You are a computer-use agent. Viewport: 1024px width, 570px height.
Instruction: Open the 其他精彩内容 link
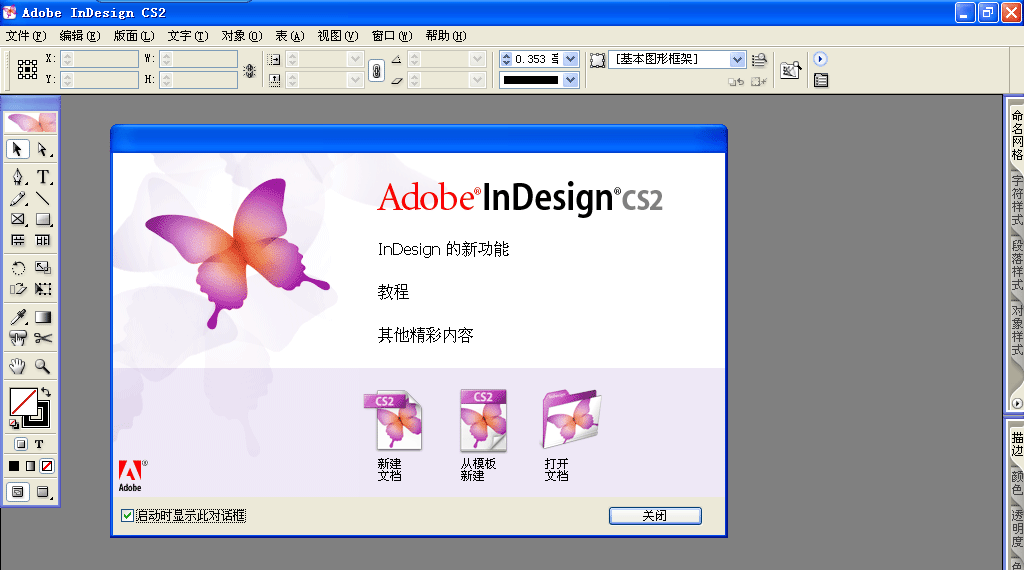425,335
